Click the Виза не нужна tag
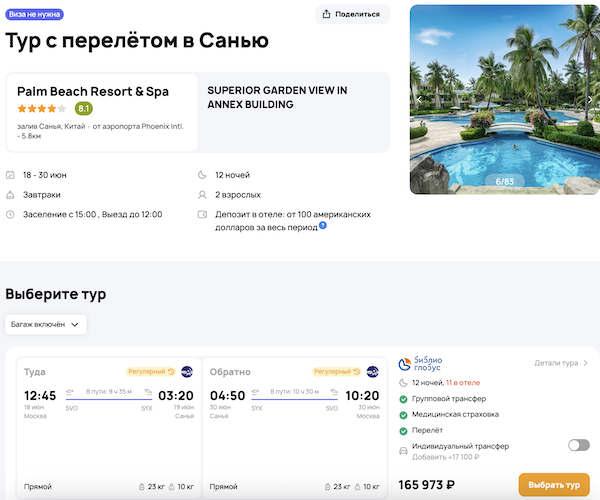The height and width of the screenshot is (500, 600). (x=37, y=13)
